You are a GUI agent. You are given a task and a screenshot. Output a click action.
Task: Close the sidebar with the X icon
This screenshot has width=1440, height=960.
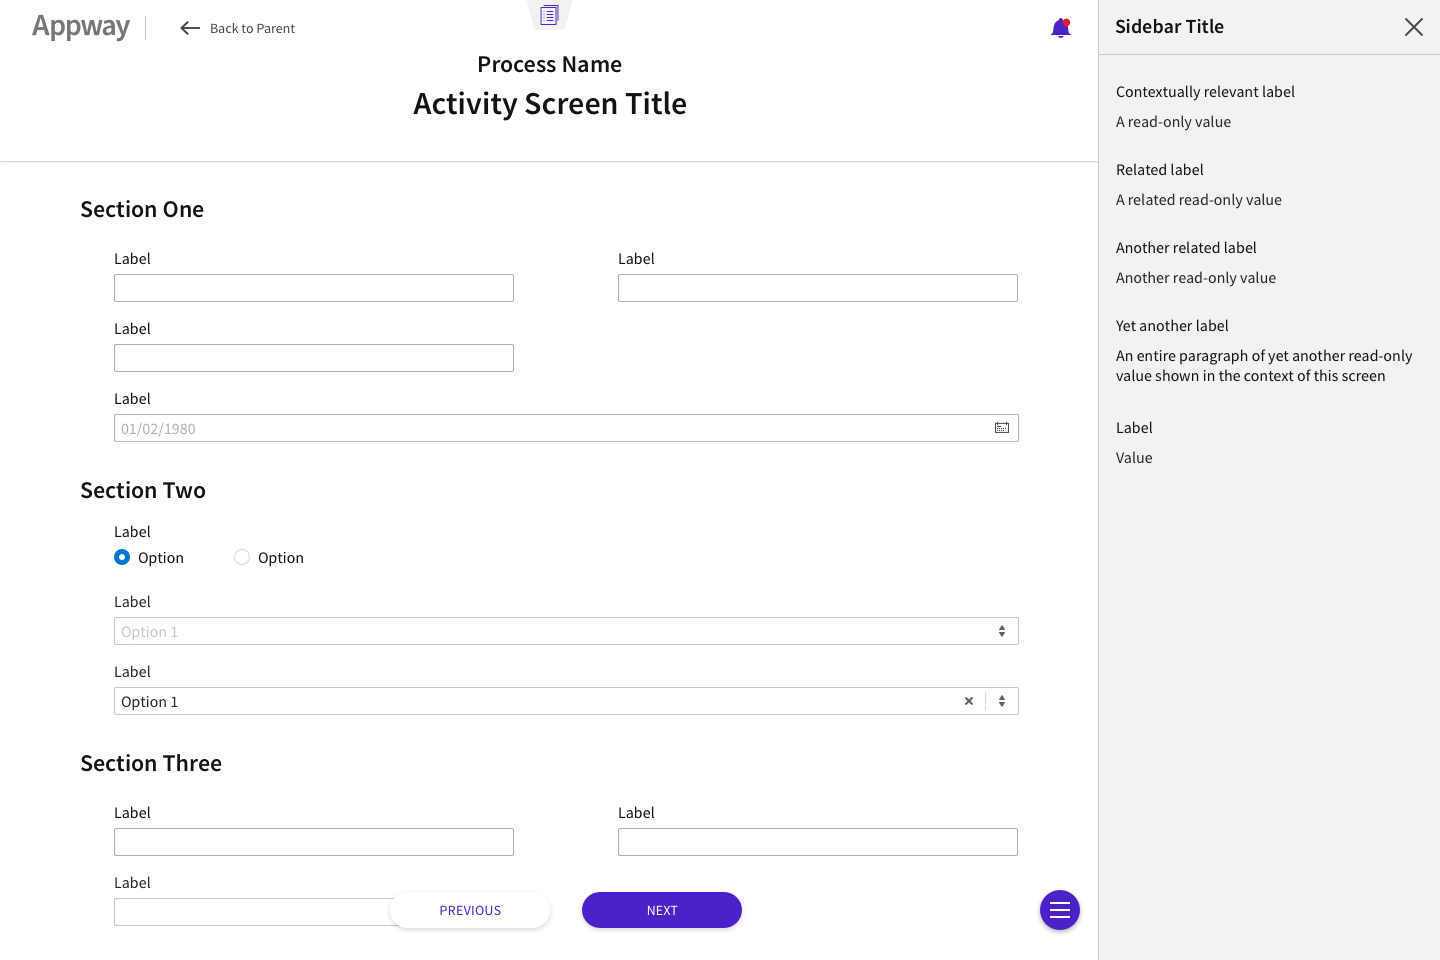pyautogui.click(x=1413, y=27)
